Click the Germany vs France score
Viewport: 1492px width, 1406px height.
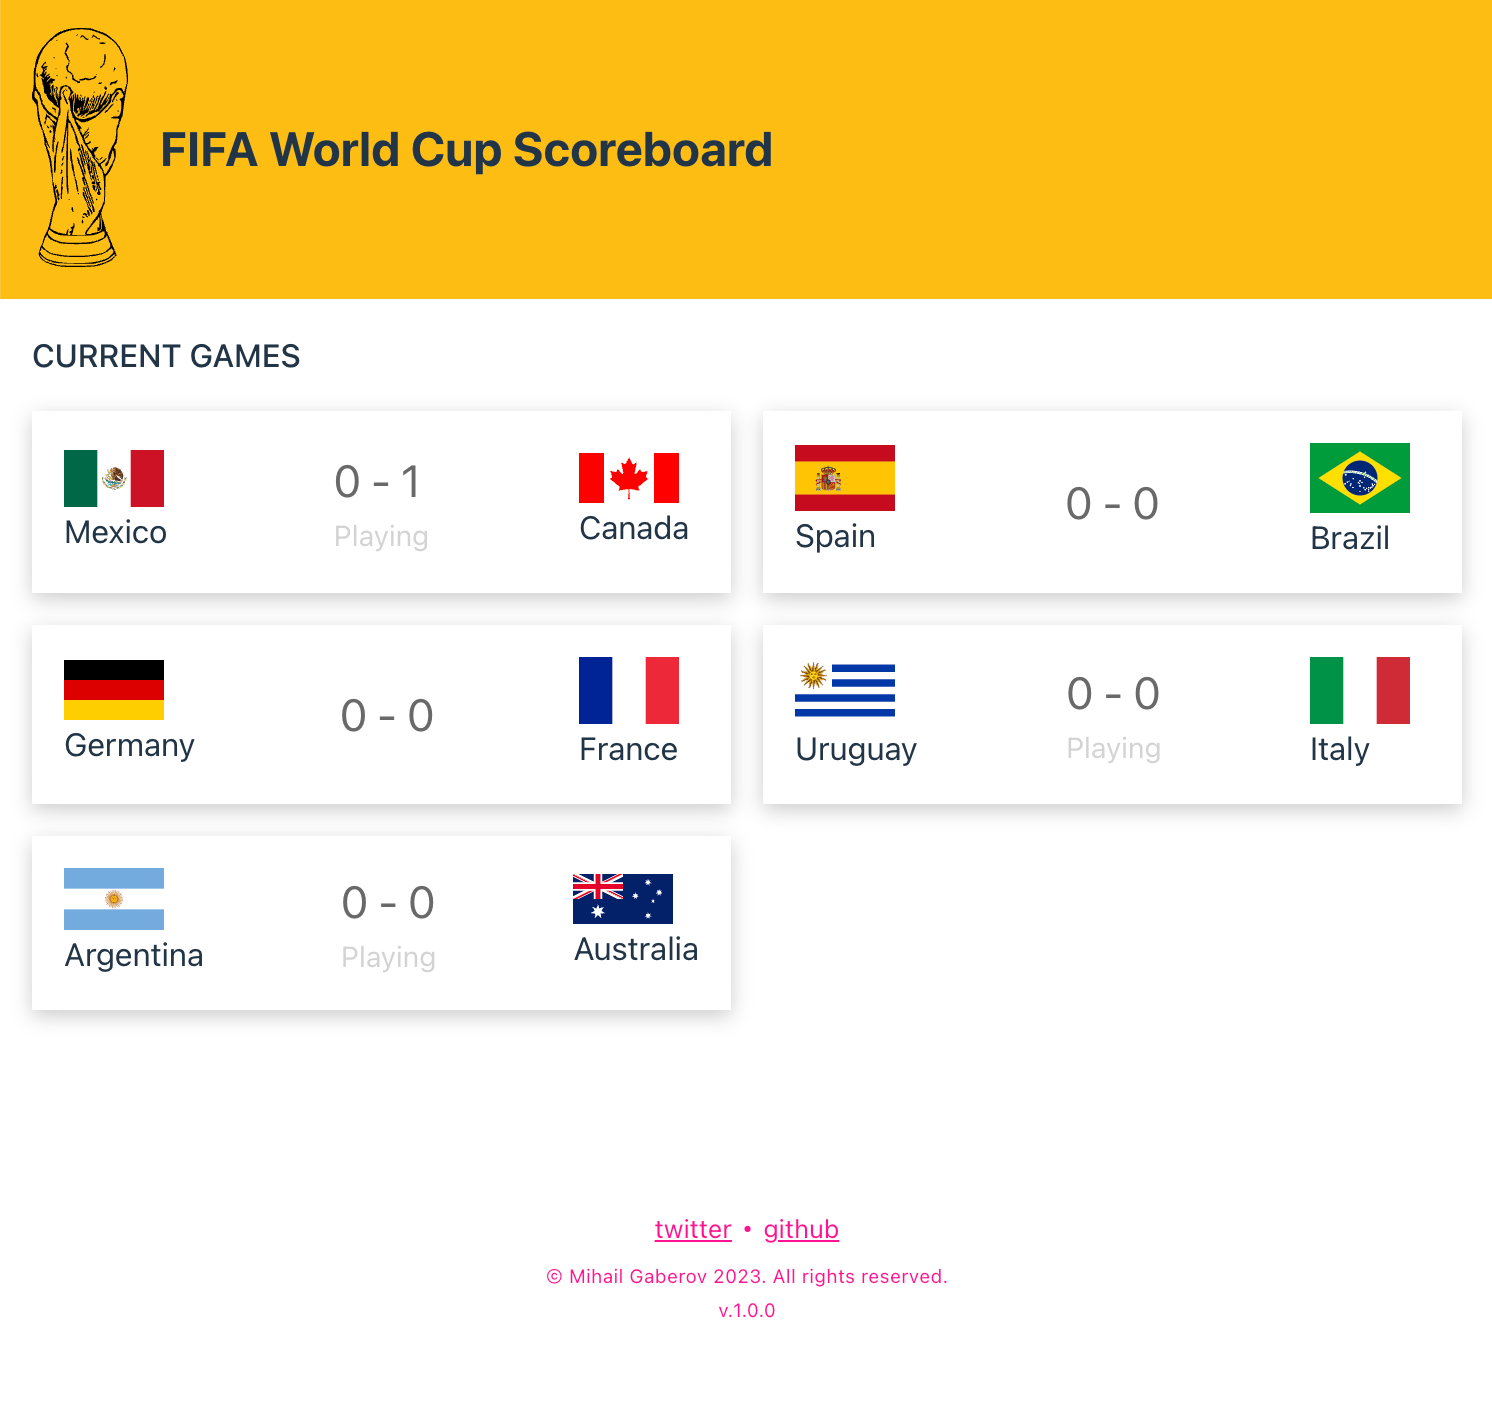(387, 716)
